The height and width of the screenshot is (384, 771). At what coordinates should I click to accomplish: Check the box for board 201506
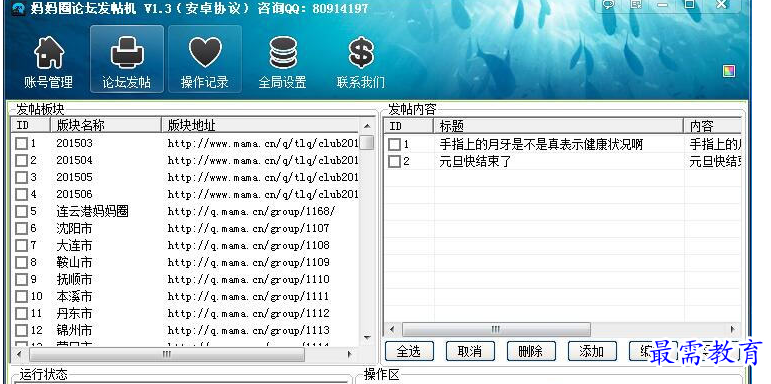[21, 195]
